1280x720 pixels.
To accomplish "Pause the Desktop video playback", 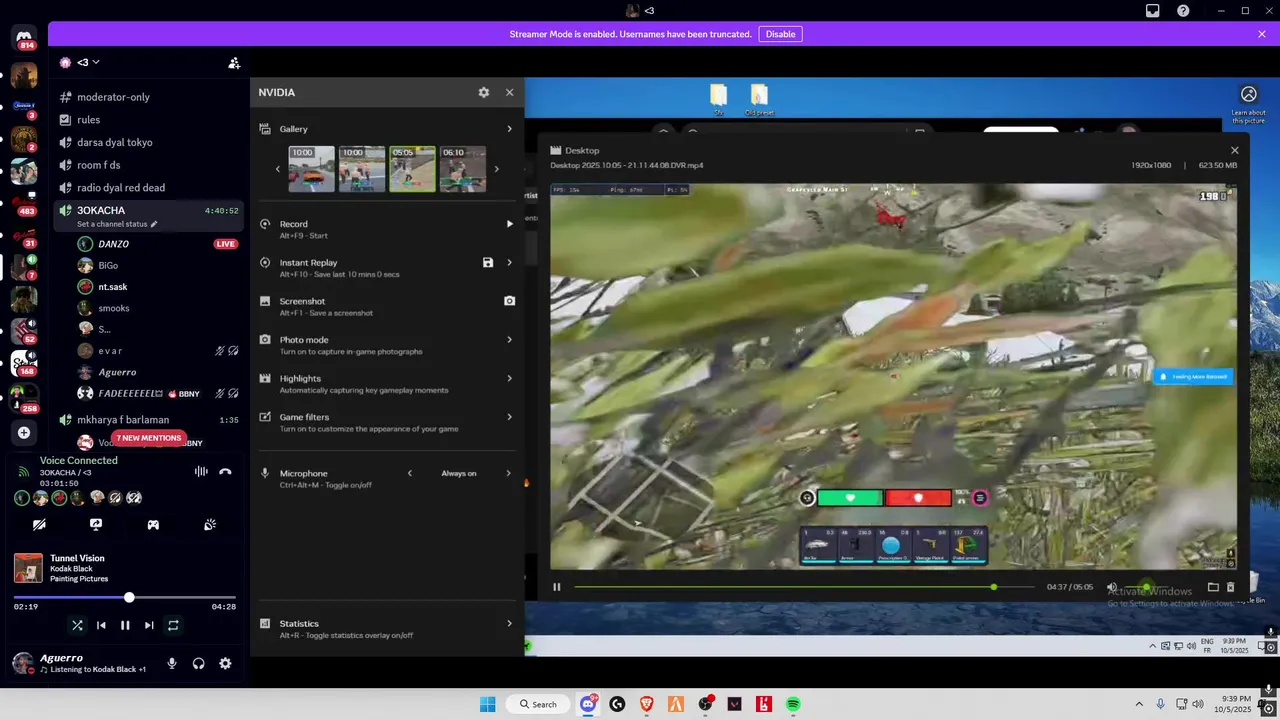I will [557, 587].
